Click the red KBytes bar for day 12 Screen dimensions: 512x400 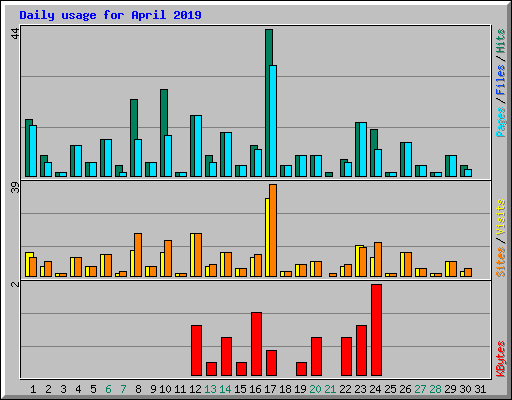(196, 350)
